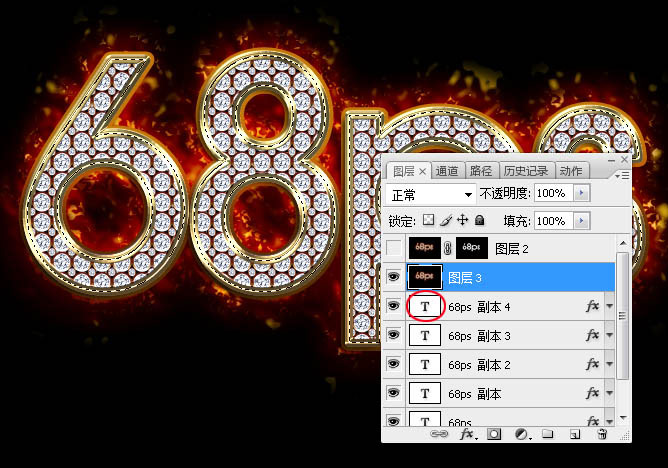The image size is (668, 468).
Task: Select the lock position move icon
Action: (x=462, y=220)
